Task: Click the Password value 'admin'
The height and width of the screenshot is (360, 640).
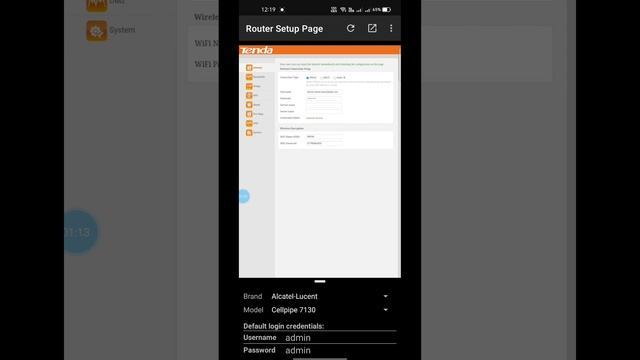Action: click(x=298, y=350)
